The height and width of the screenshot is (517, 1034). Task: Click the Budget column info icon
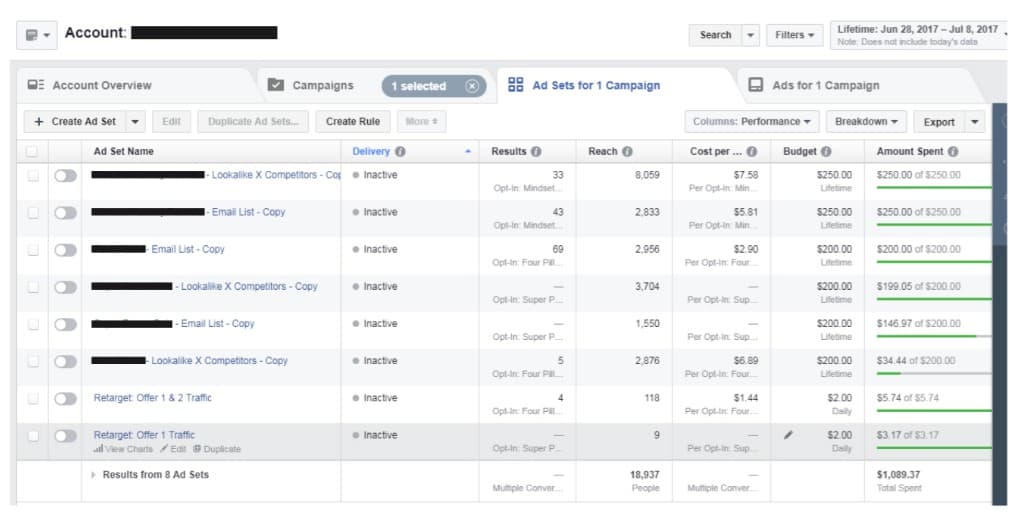826,152
